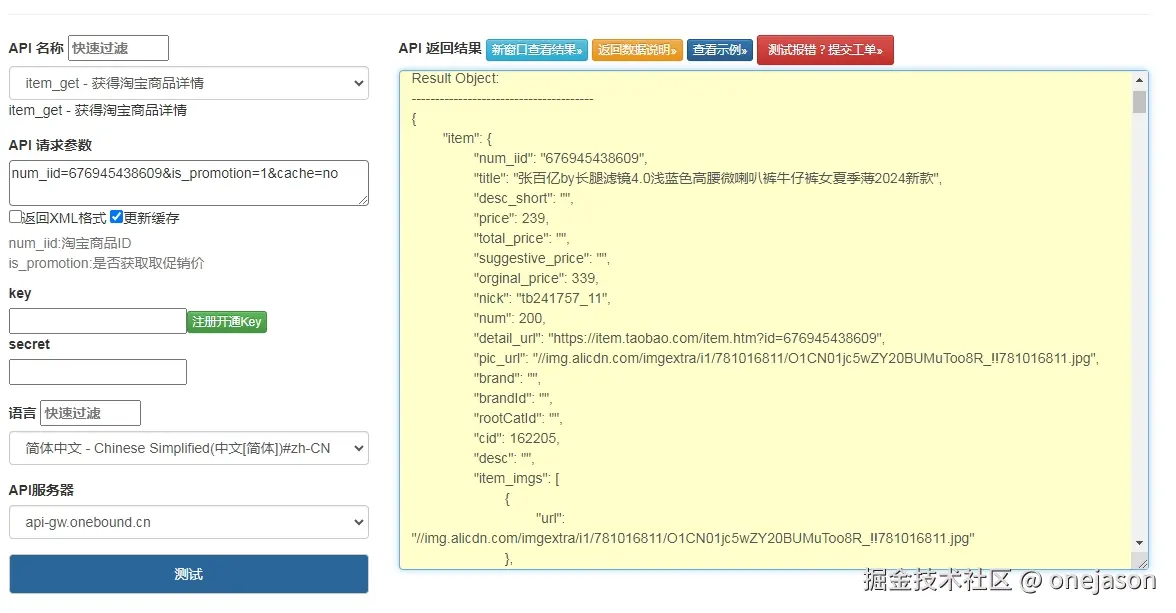Open the 简体中文 language dropdown
The width and height of the screenshot is (1176, 613).
coord(189,448)
